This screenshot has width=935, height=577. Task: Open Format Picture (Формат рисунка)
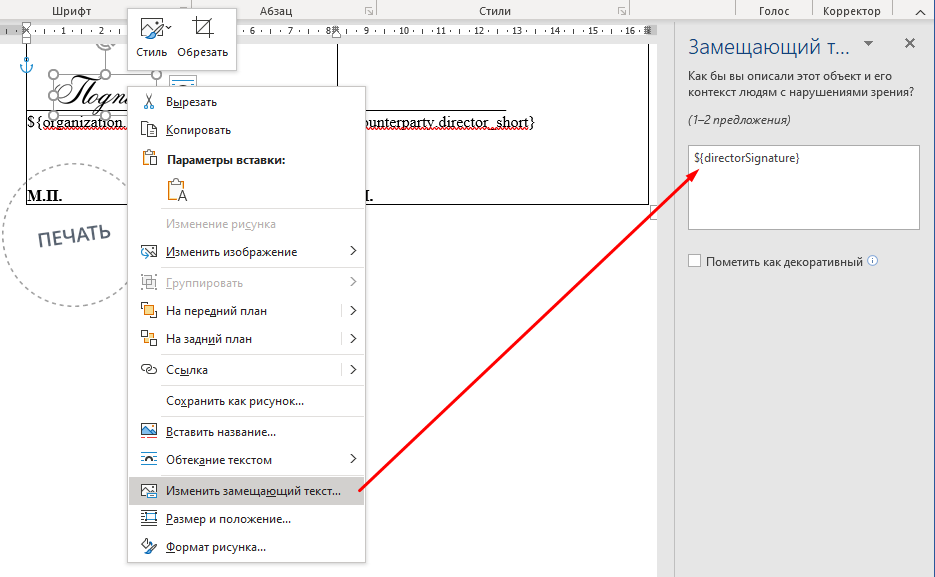215,547
